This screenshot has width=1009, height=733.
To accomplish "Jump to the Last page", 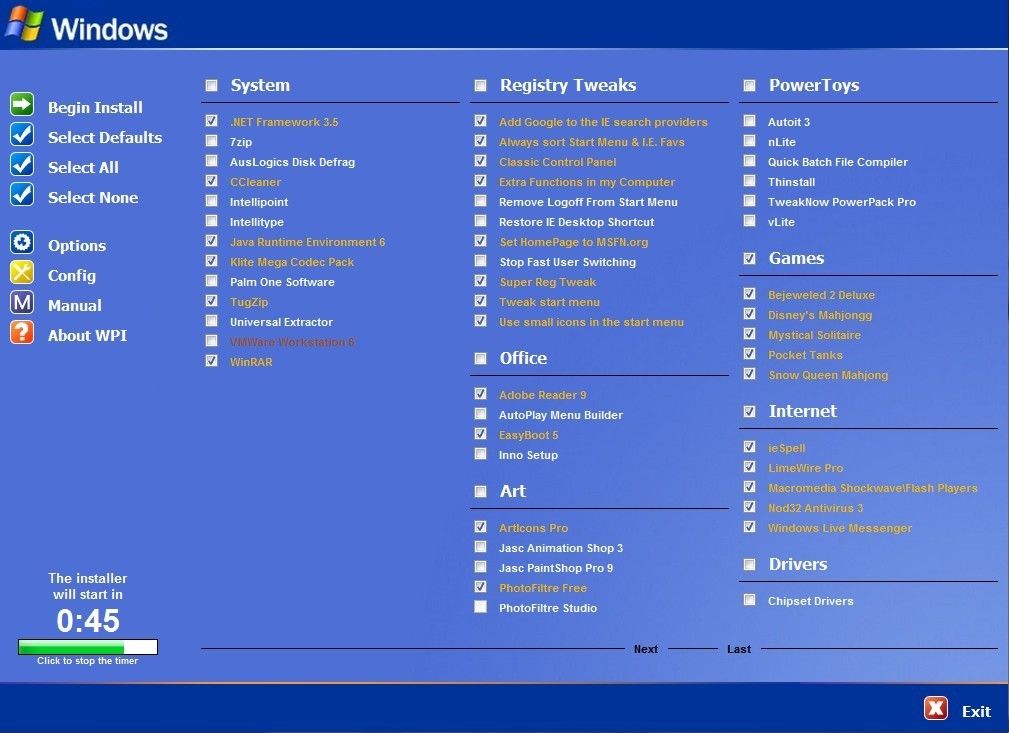I will [739, 649].
